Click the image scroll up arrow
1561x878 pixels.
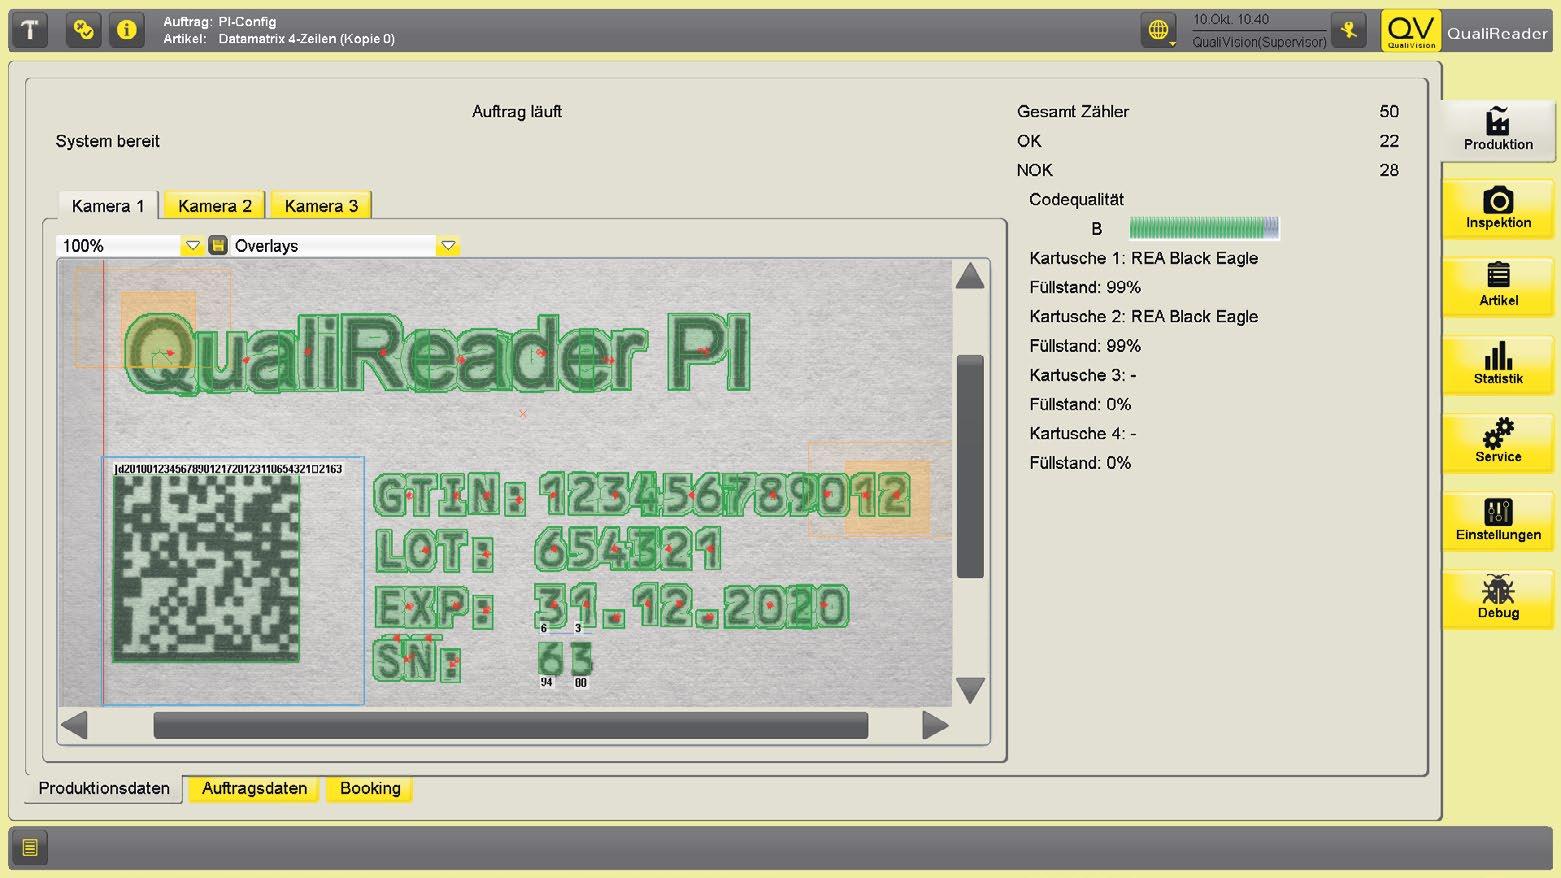click(x=970, y=277)
